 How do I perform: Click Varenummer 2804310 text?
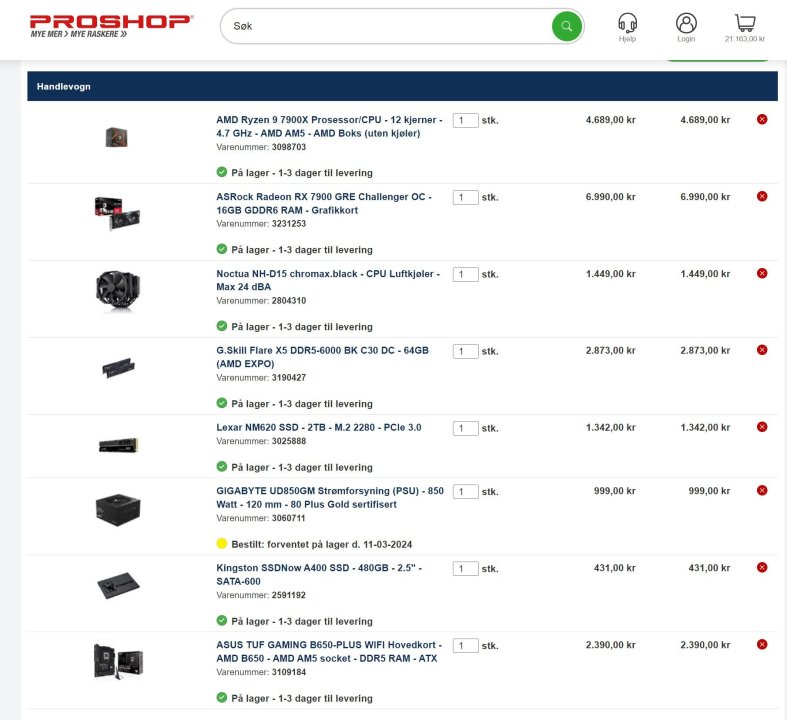(x=261, y=301)
